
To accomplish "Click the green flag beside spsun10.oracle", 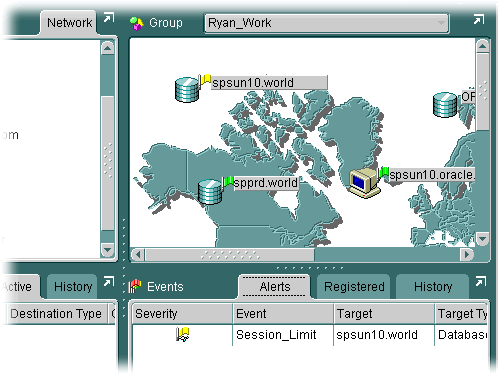I will coord(383,173).
